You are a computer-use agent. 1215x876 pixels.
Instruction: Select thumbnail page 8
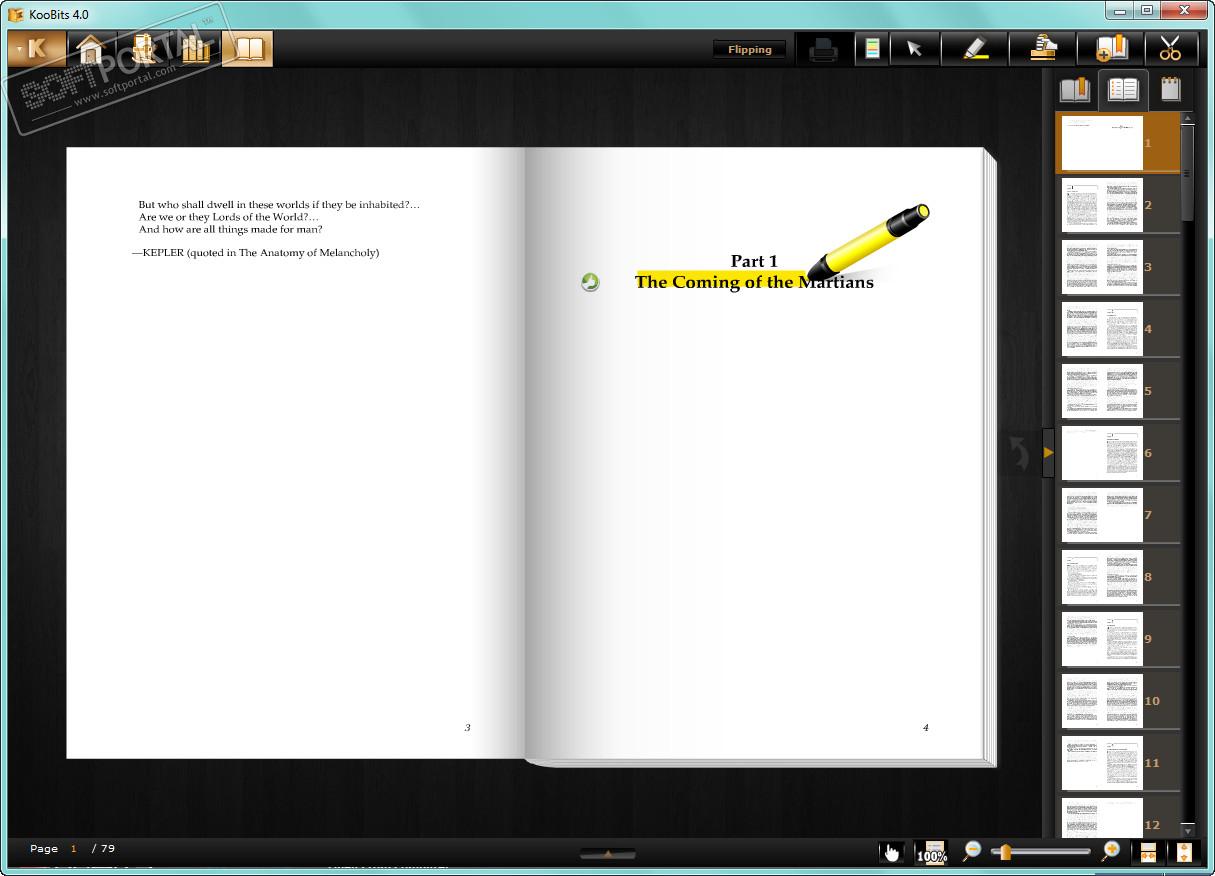(1118, 577)
